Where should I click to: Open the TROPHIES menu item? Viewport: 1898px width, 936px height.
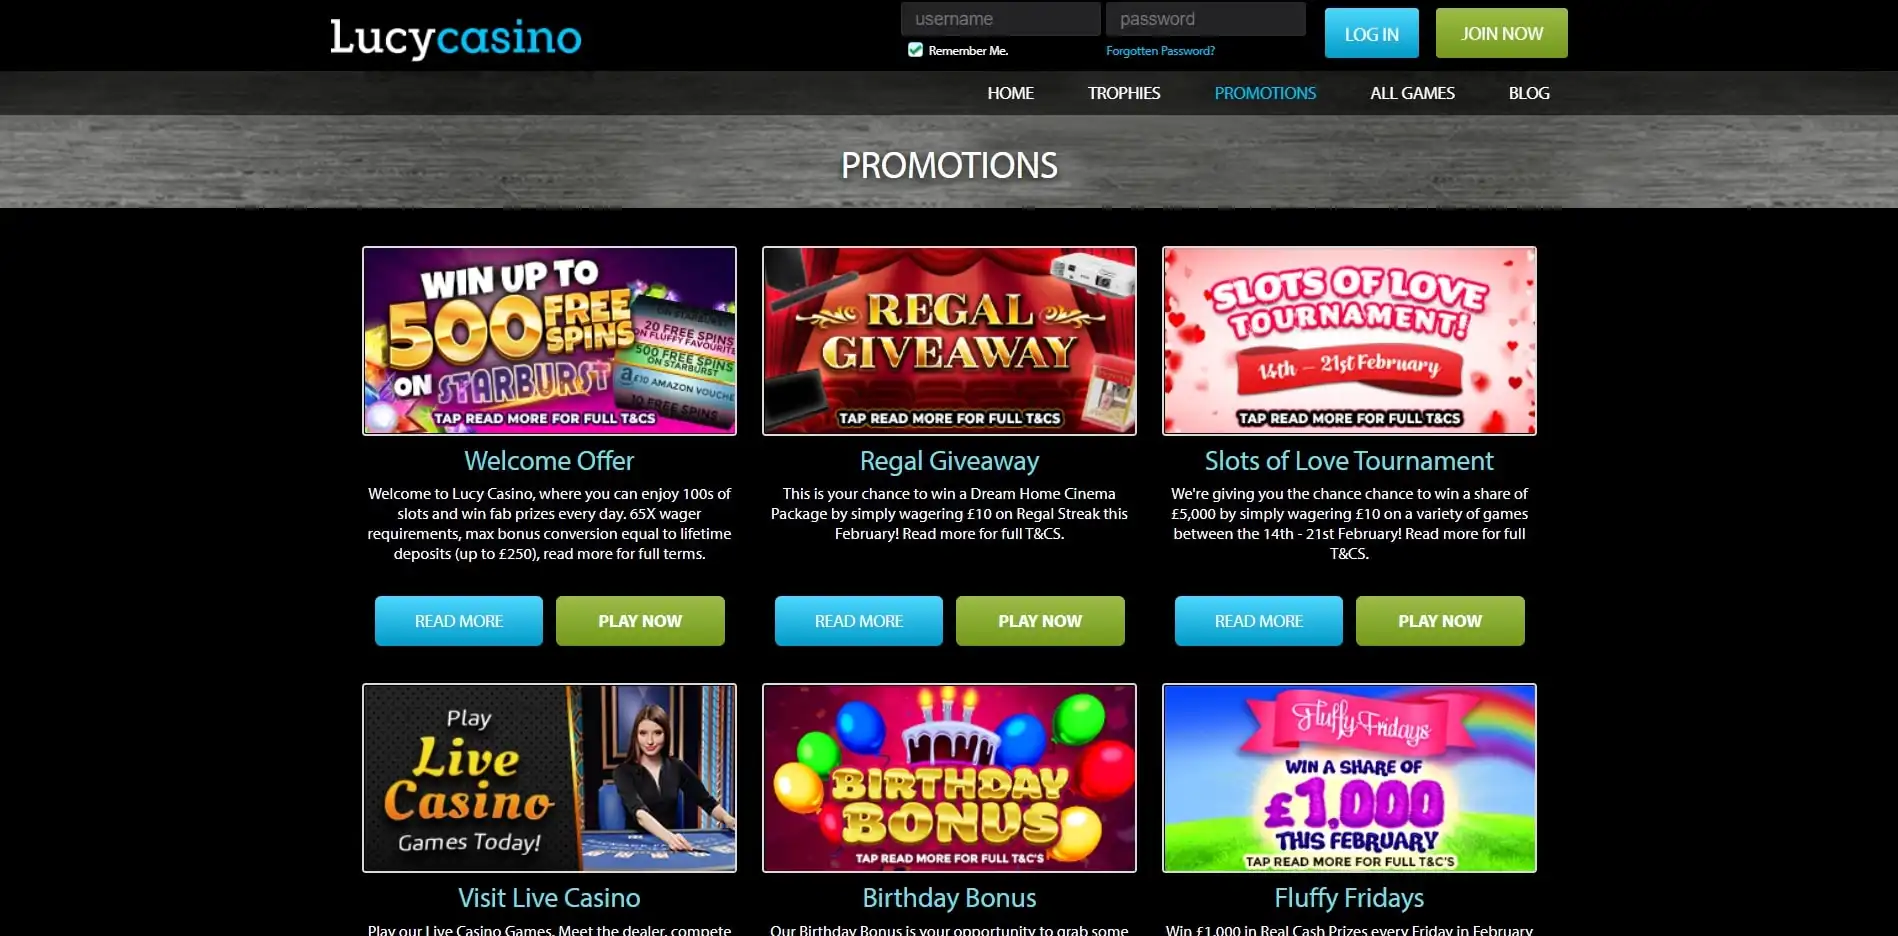(1123, 93)
